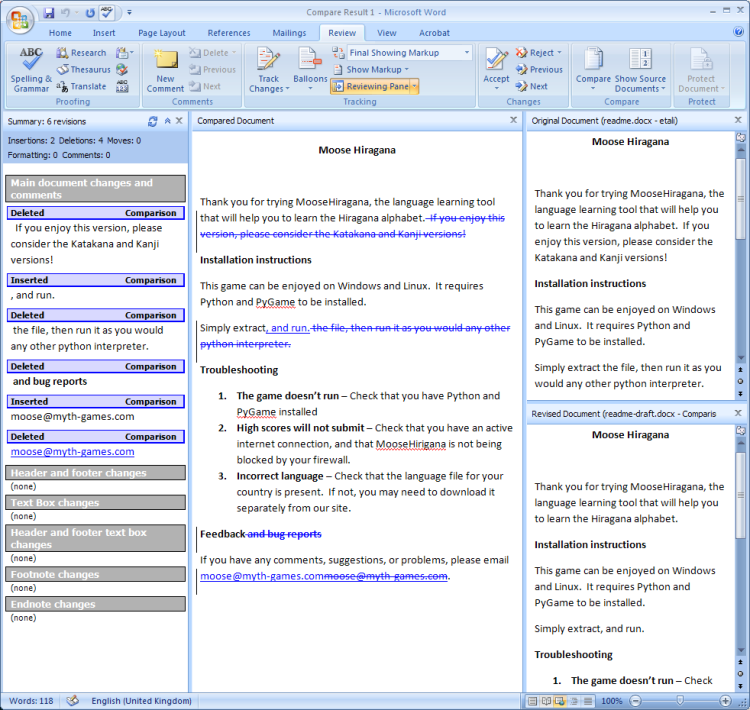Close the Revised Document pane

(738, 413)
